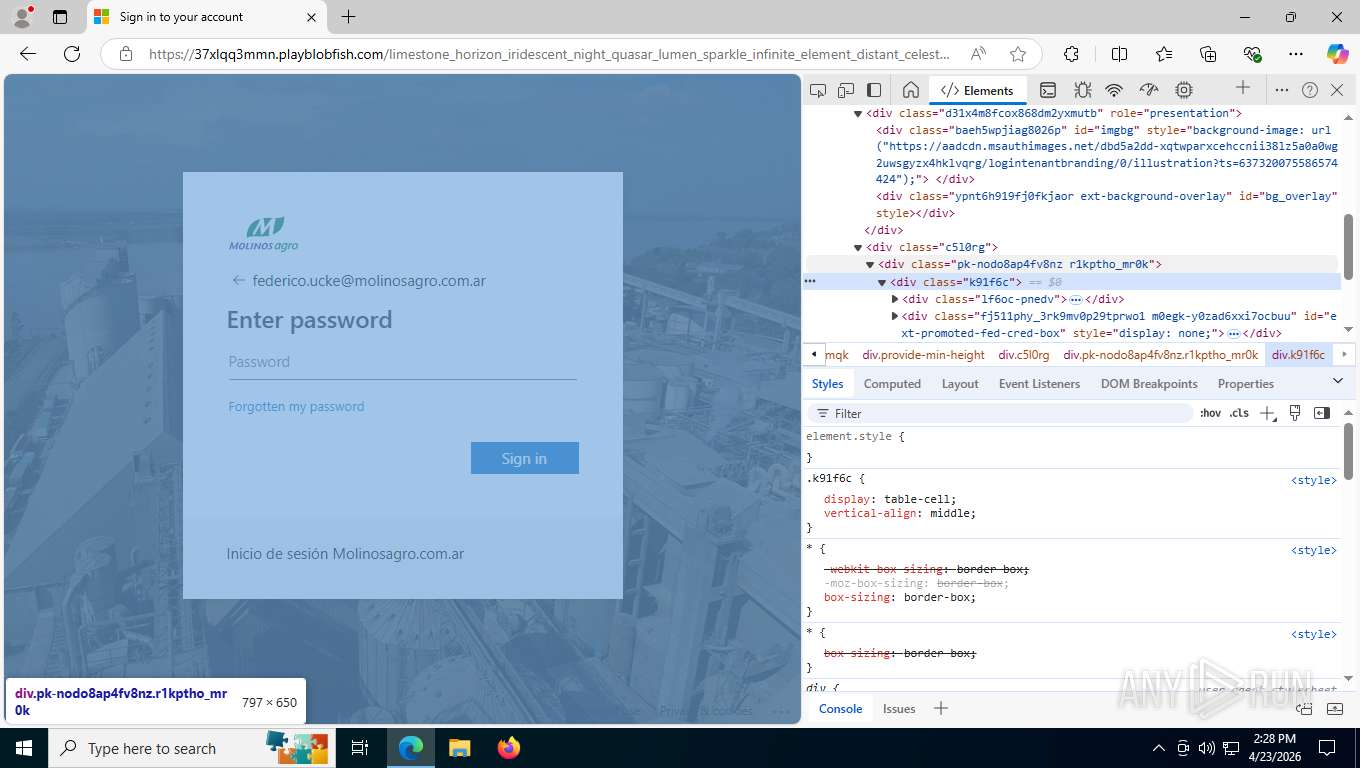Open the Network tool (wifi icon)
Screen dimensions: 1360x768
coord(1114,90)
